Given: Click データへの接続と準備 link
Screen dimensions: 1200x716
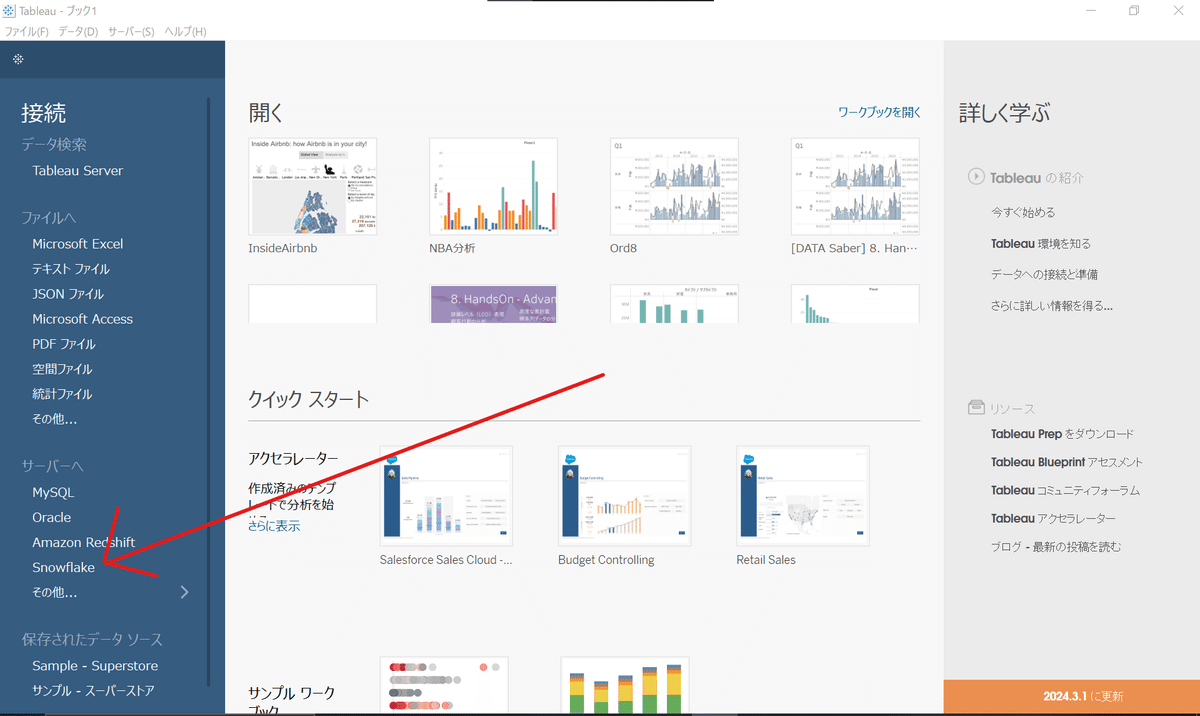Looking at the screenshot, I should [x=1044, y=274].
